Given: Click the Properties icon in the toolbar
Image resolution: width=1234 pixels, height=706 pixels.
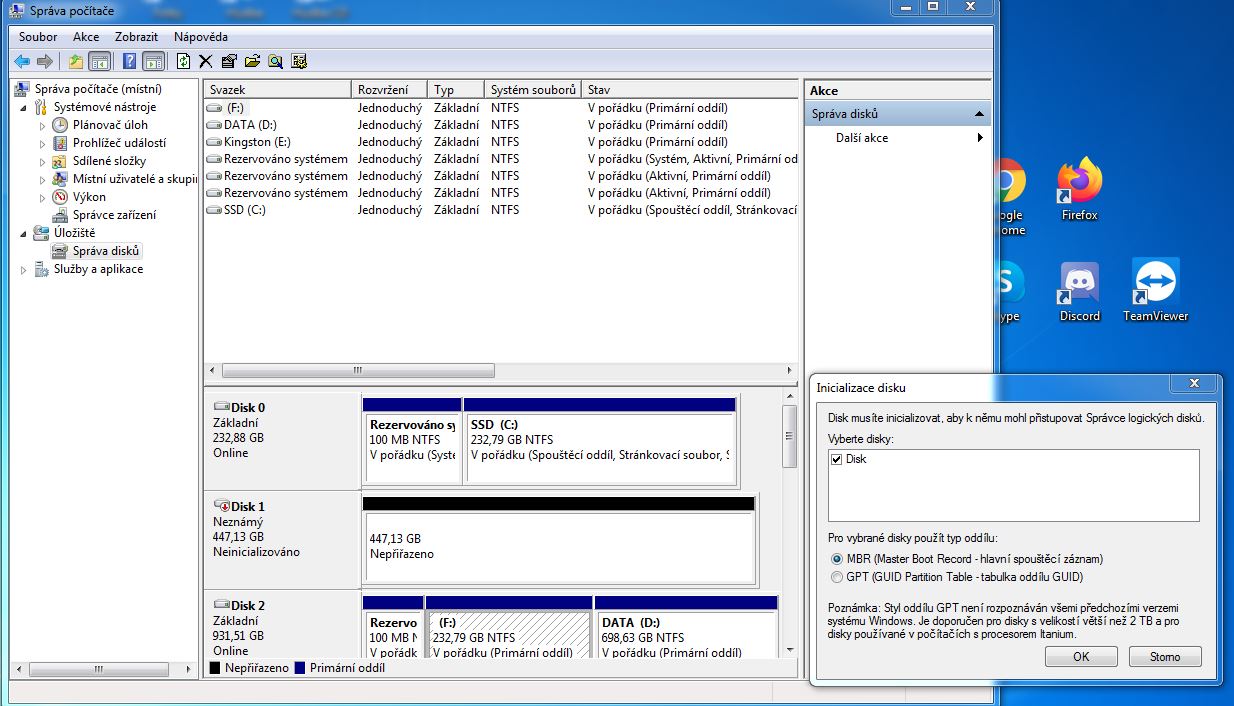Looking at the screenshot, I should pos(229,62).
